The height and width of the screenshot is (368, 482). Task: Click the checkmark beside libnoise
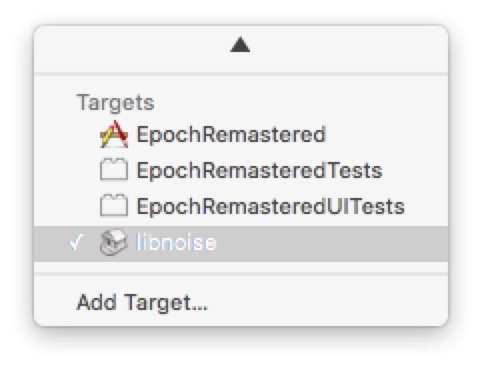coord(76,242)
